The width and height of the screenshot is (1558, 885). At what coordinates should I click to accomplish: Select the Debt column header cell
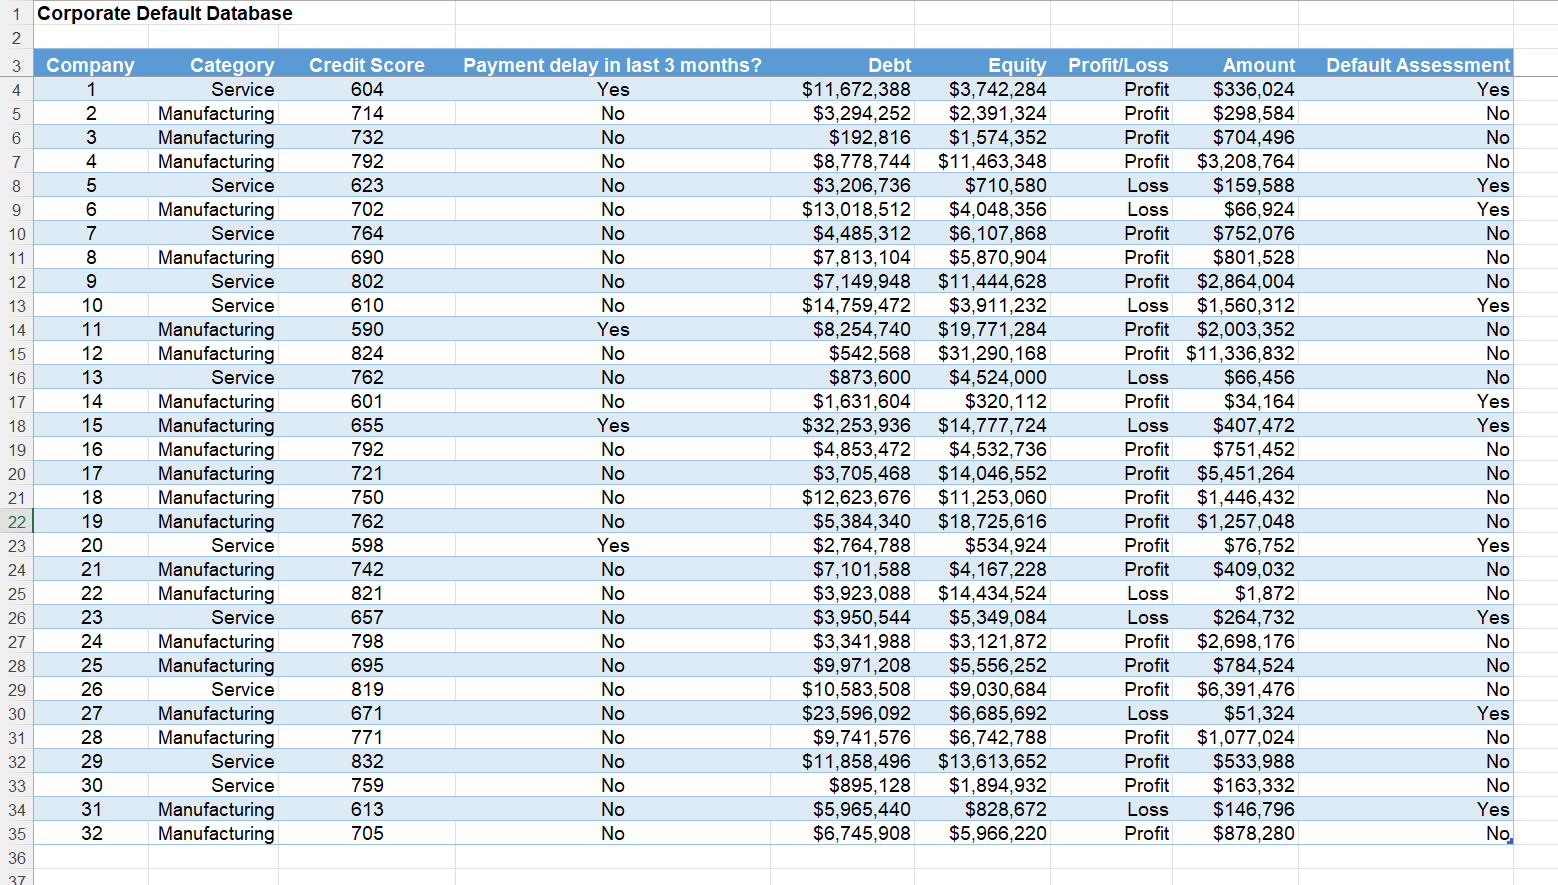(889, 64)
